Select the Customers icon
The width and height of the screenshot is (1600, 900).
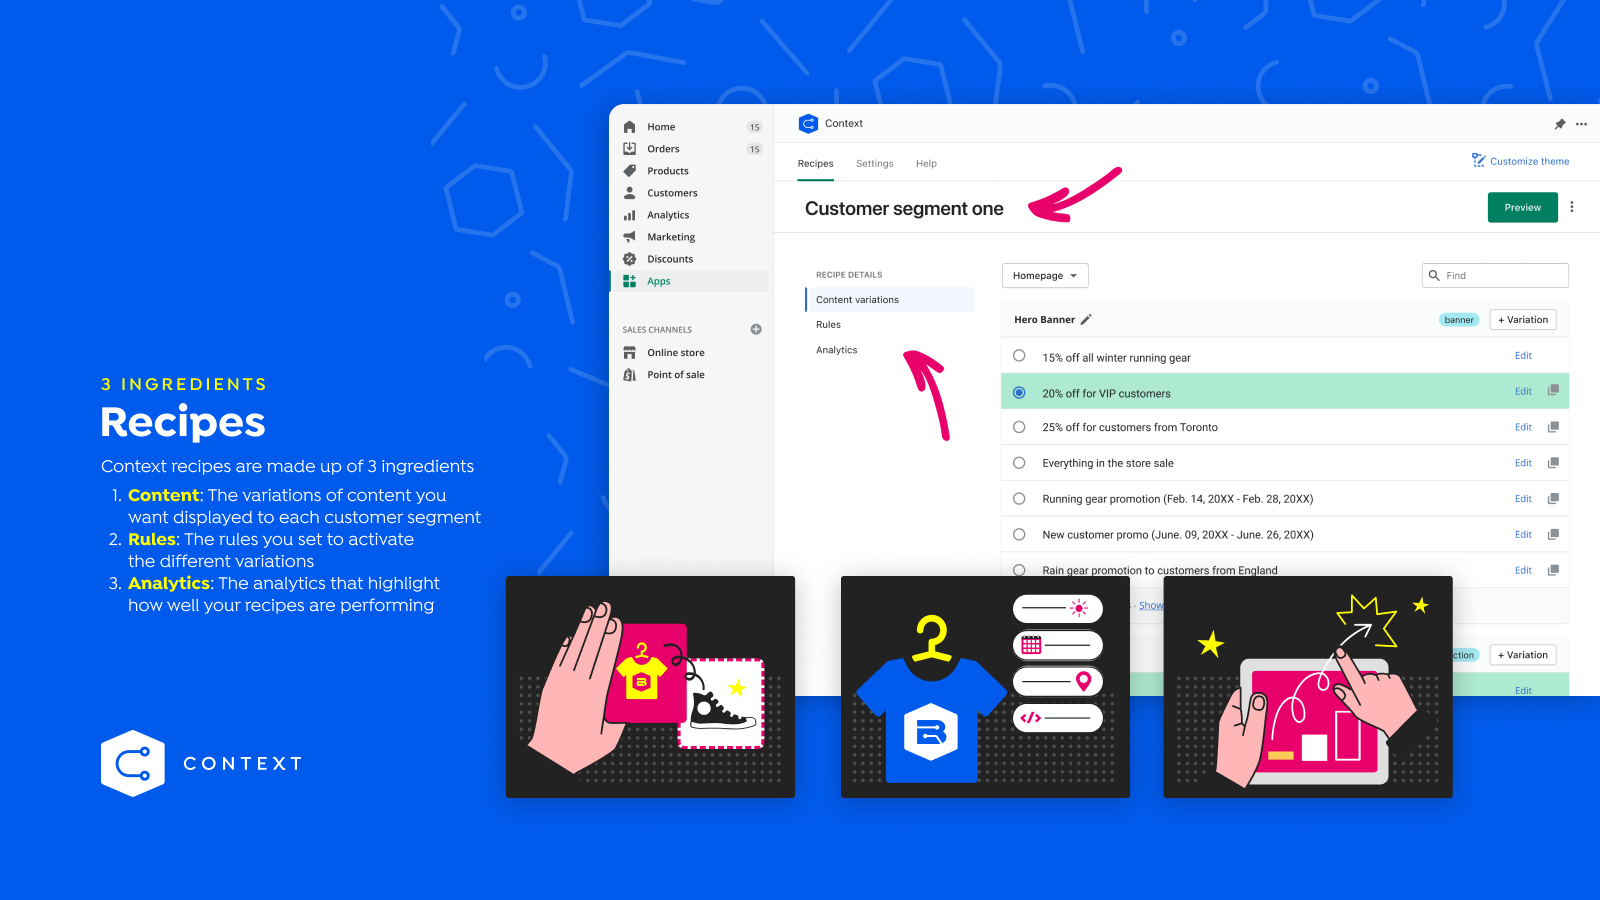[629, 192]
